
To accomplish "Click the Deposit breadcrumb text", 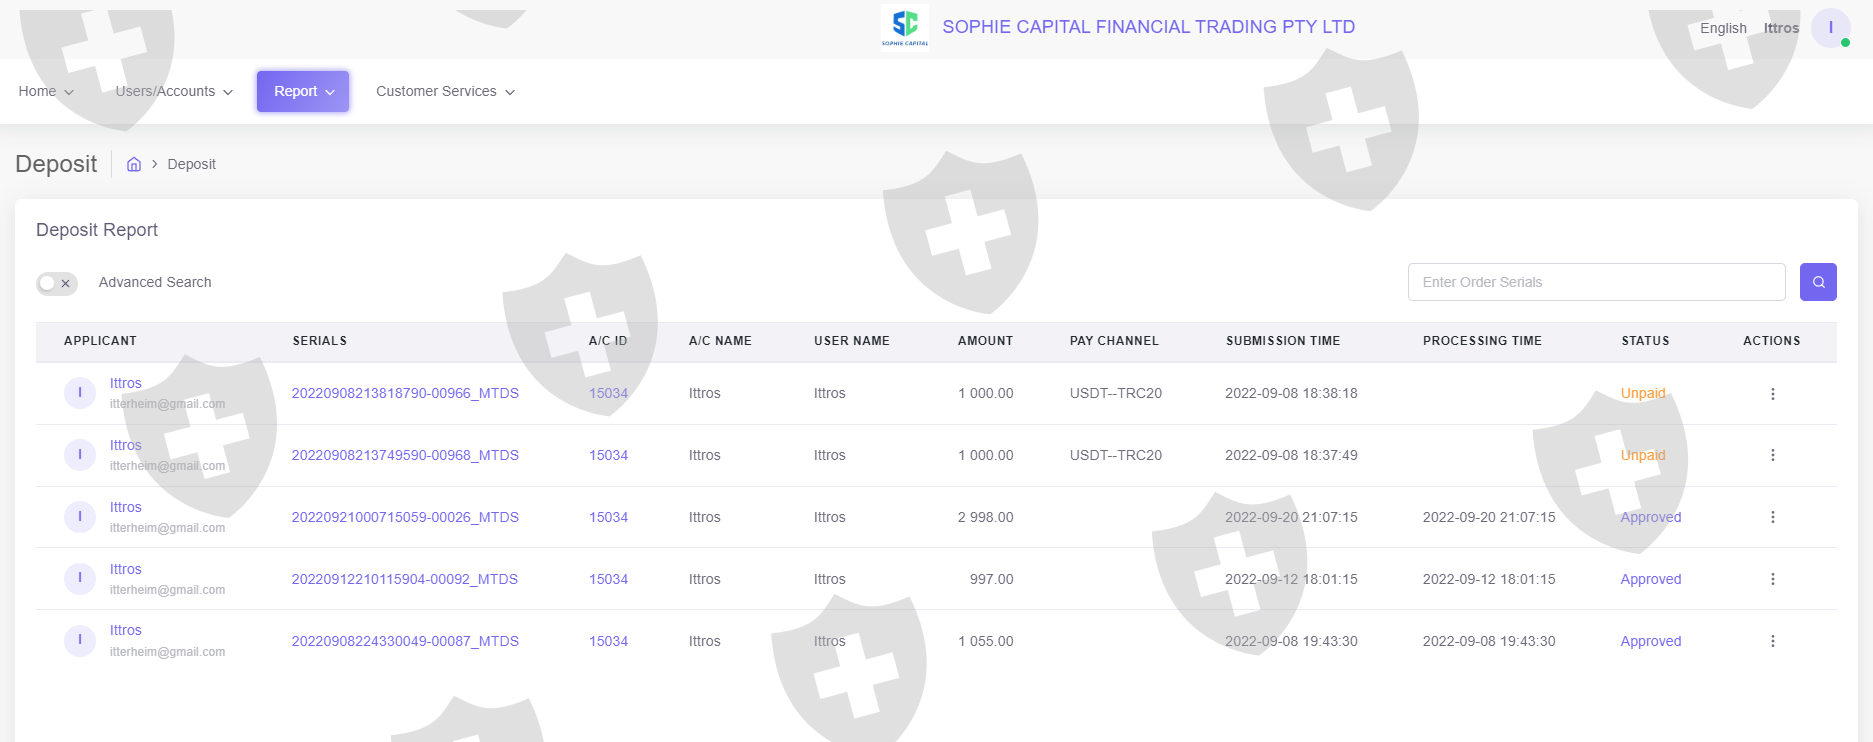I will [191, 164].
